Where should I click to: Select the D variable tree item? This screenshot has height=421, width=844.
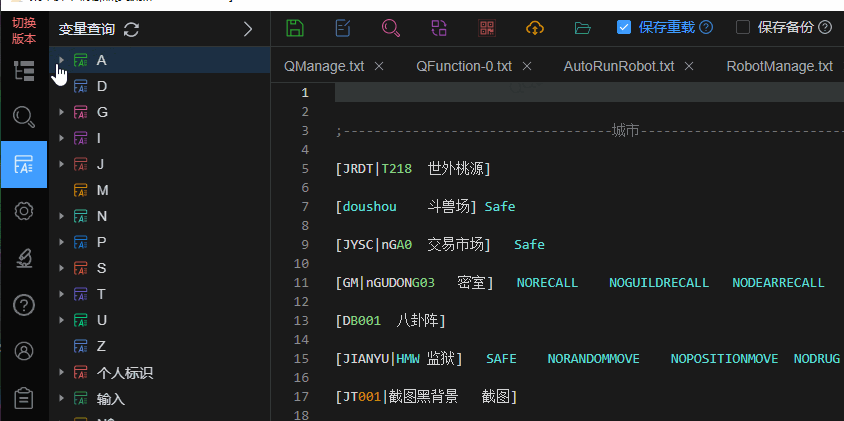[x=159, y=86]
